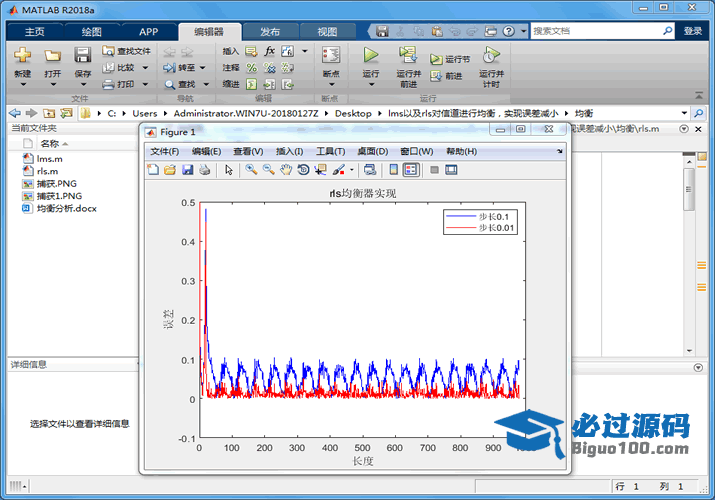715x500 pixels.
Task: Click the green 运行 run button
Action: click(x=371, y=55)
